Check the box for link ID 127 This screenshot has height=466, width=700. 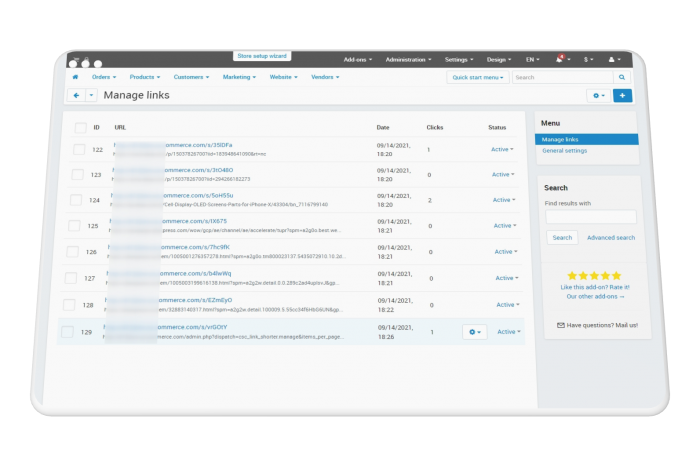click(x=71, y=278)
